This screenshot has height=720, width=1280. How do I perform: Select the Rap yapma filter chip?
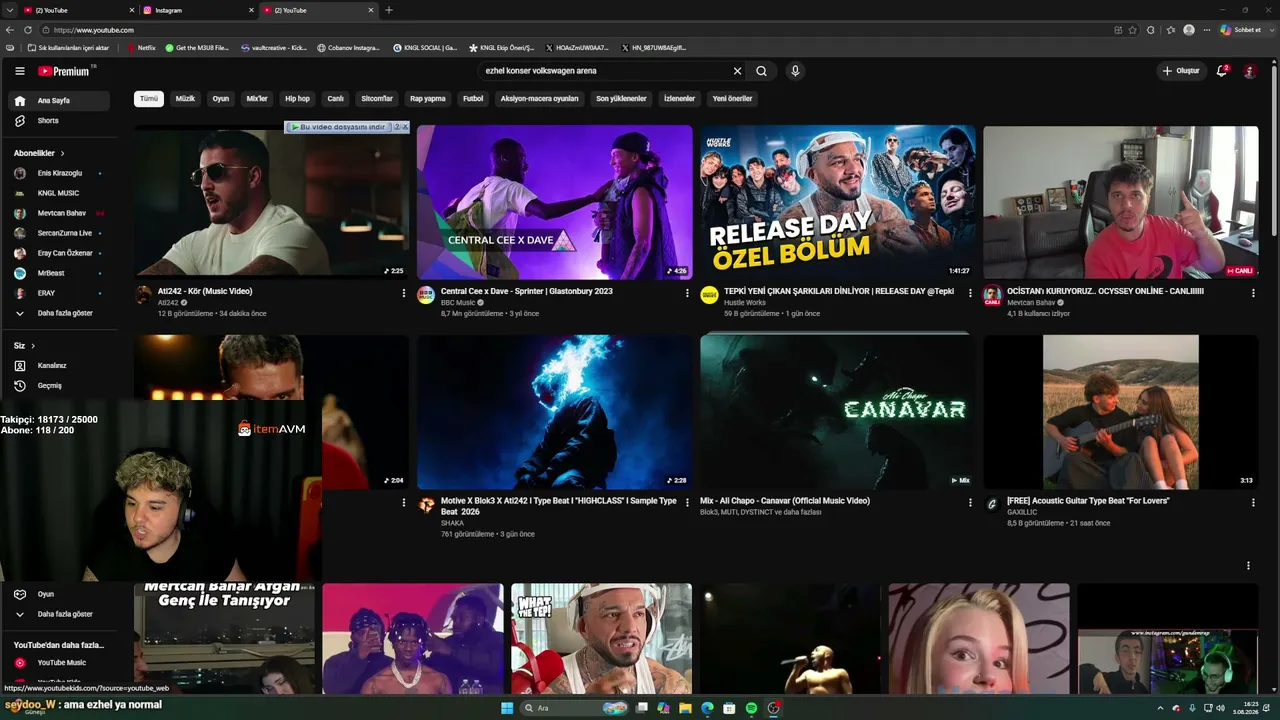[x=428, y=99]
